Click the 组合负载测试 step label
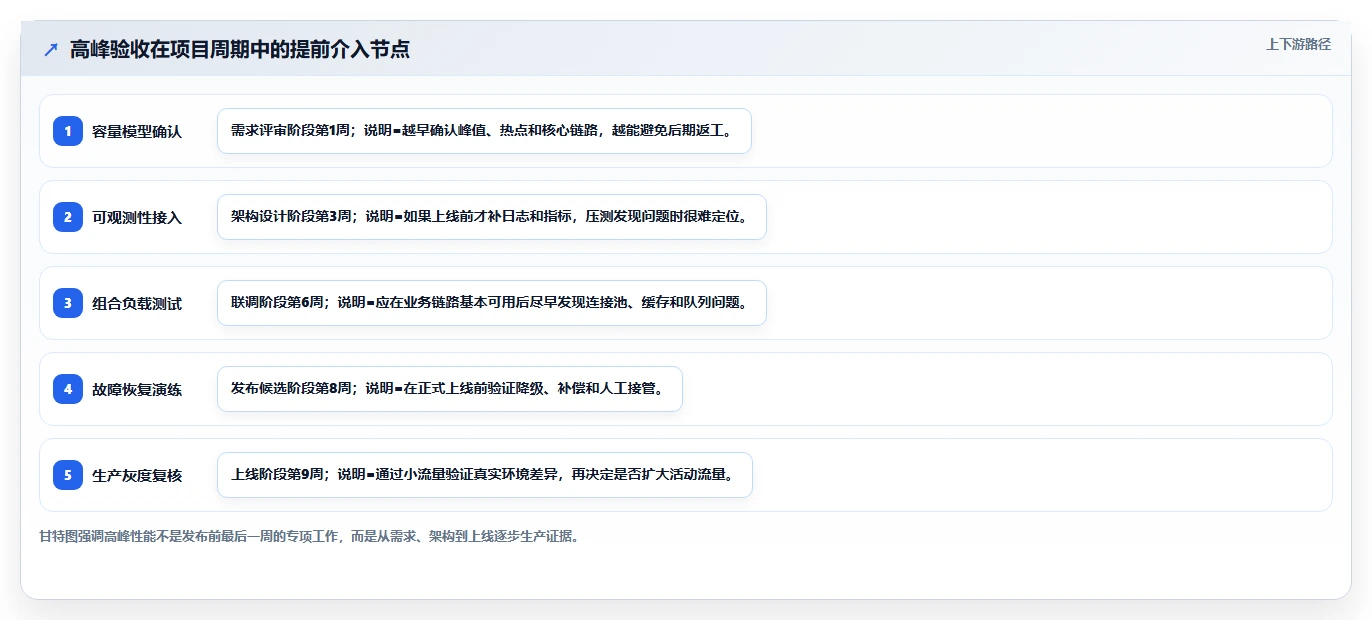The width and height of the screenshot is (1372, 620). tap(137, 303)
